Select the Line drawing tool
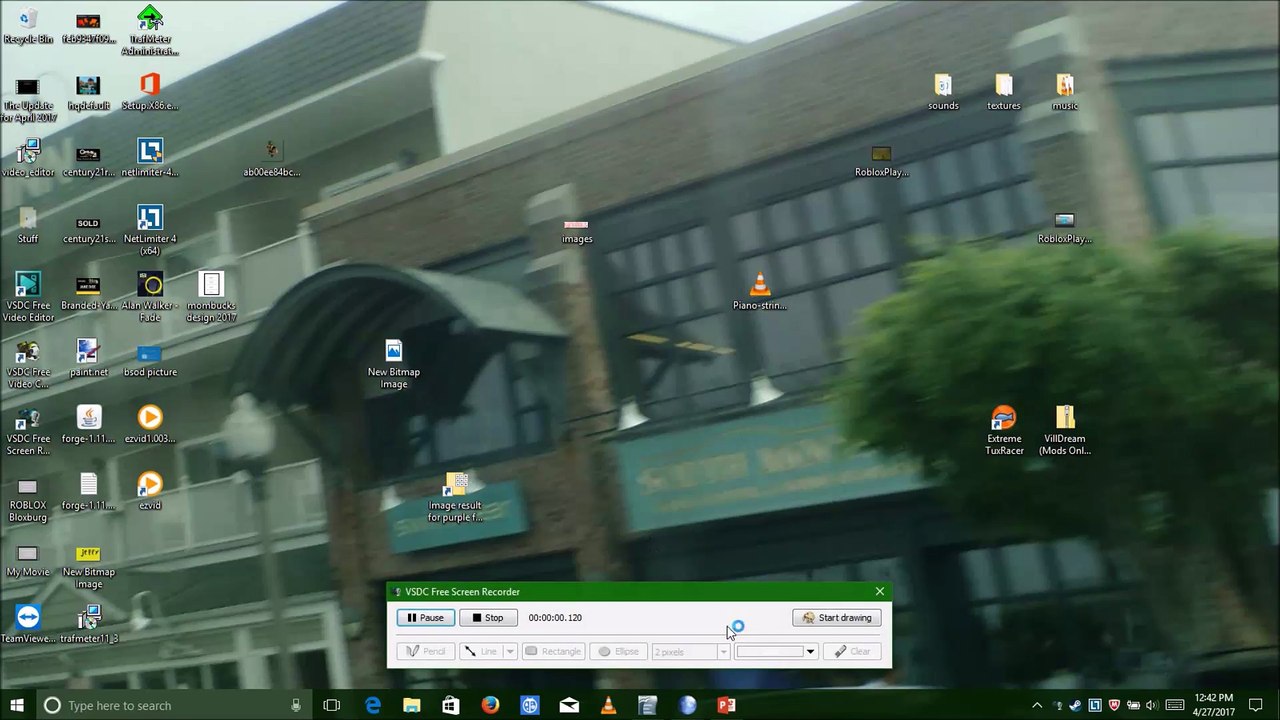The image size is (1280, 720). (x=480, y=652)
